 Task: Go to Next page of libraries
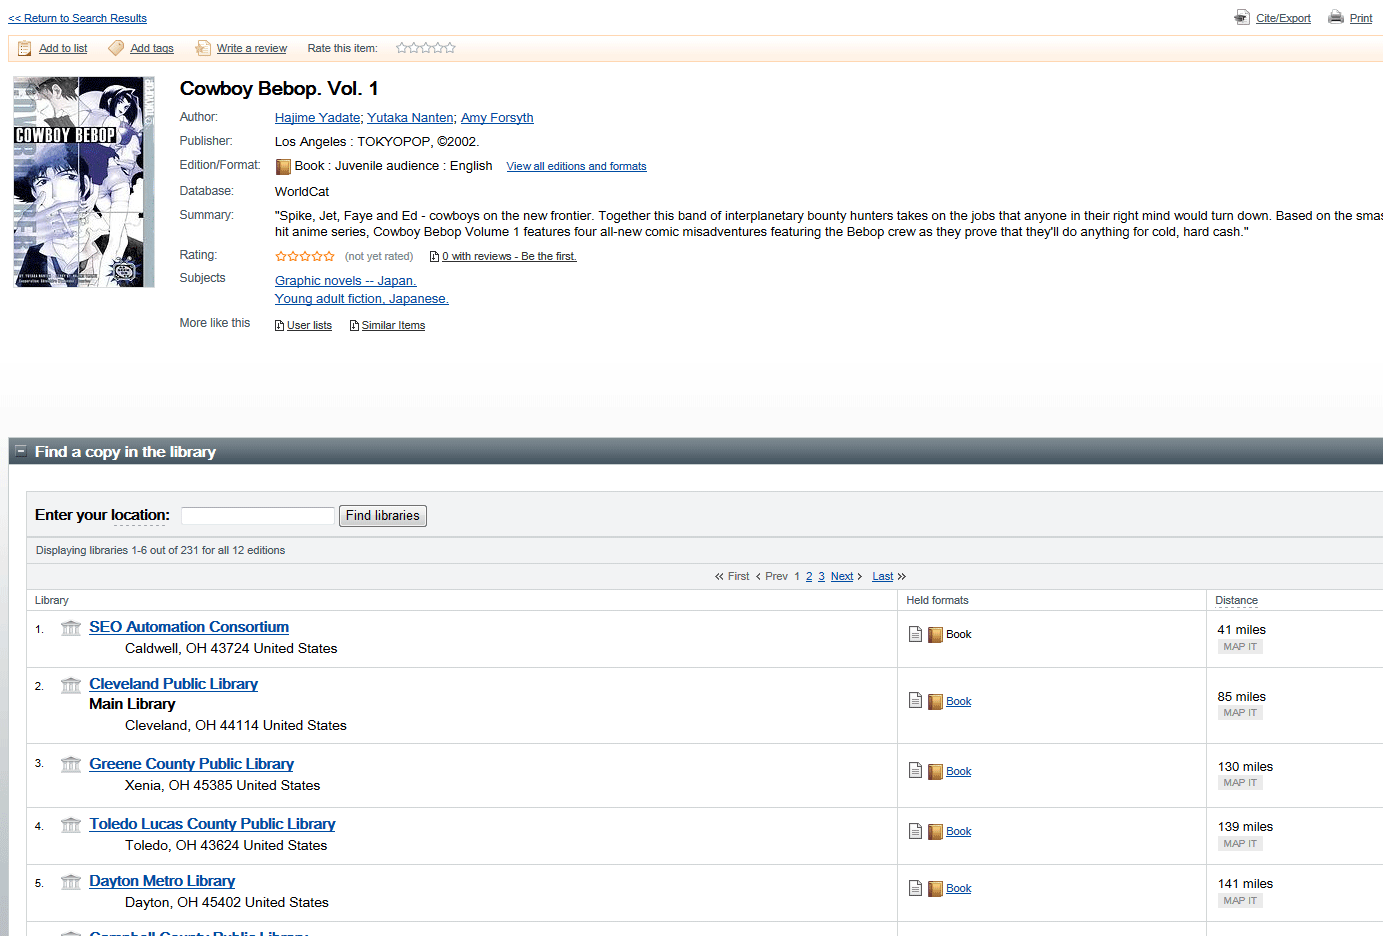point(842,577)
